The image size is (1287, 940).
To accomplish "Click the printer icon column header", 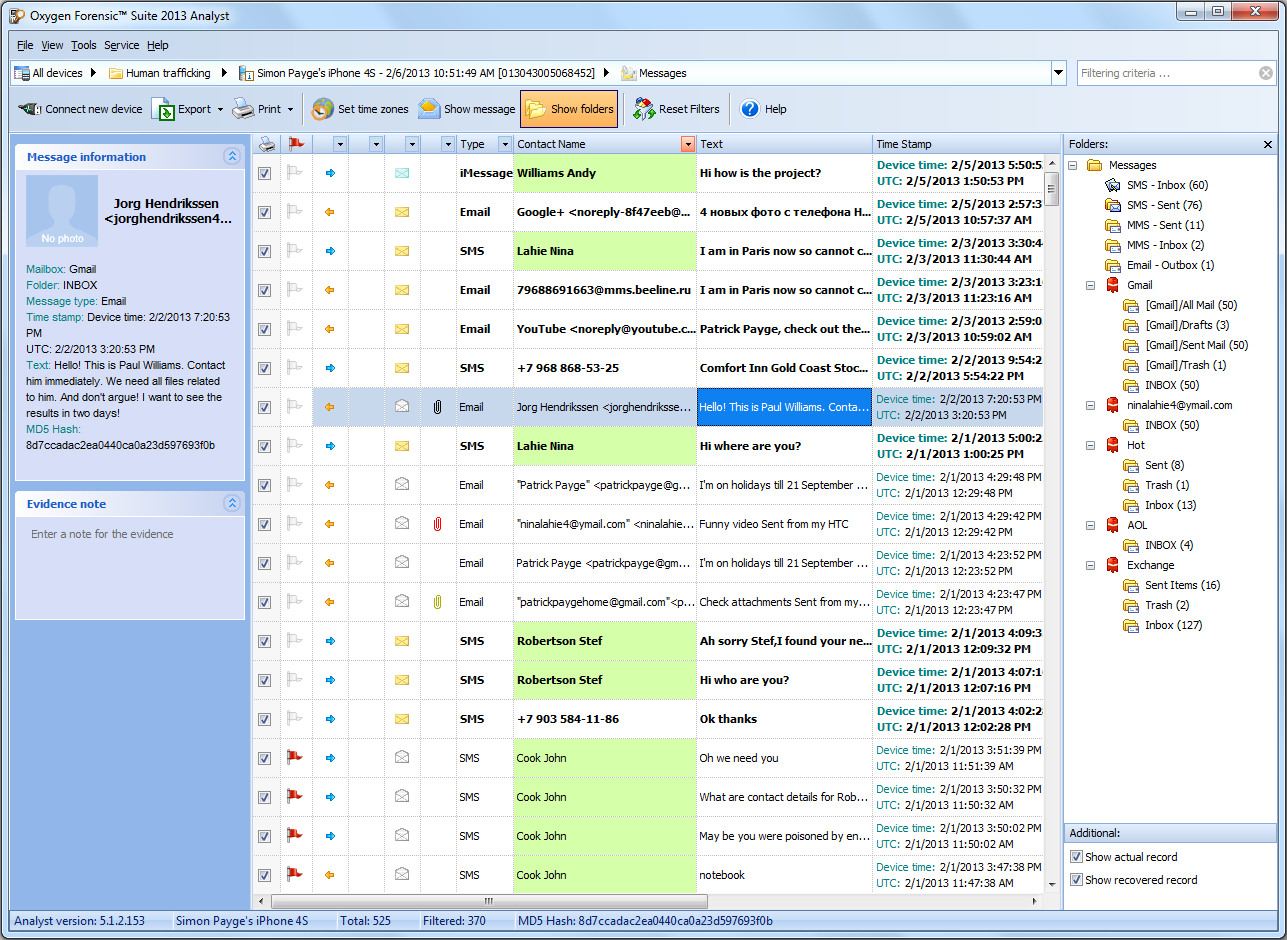I will pyautogui.click(x=266, y=144).
